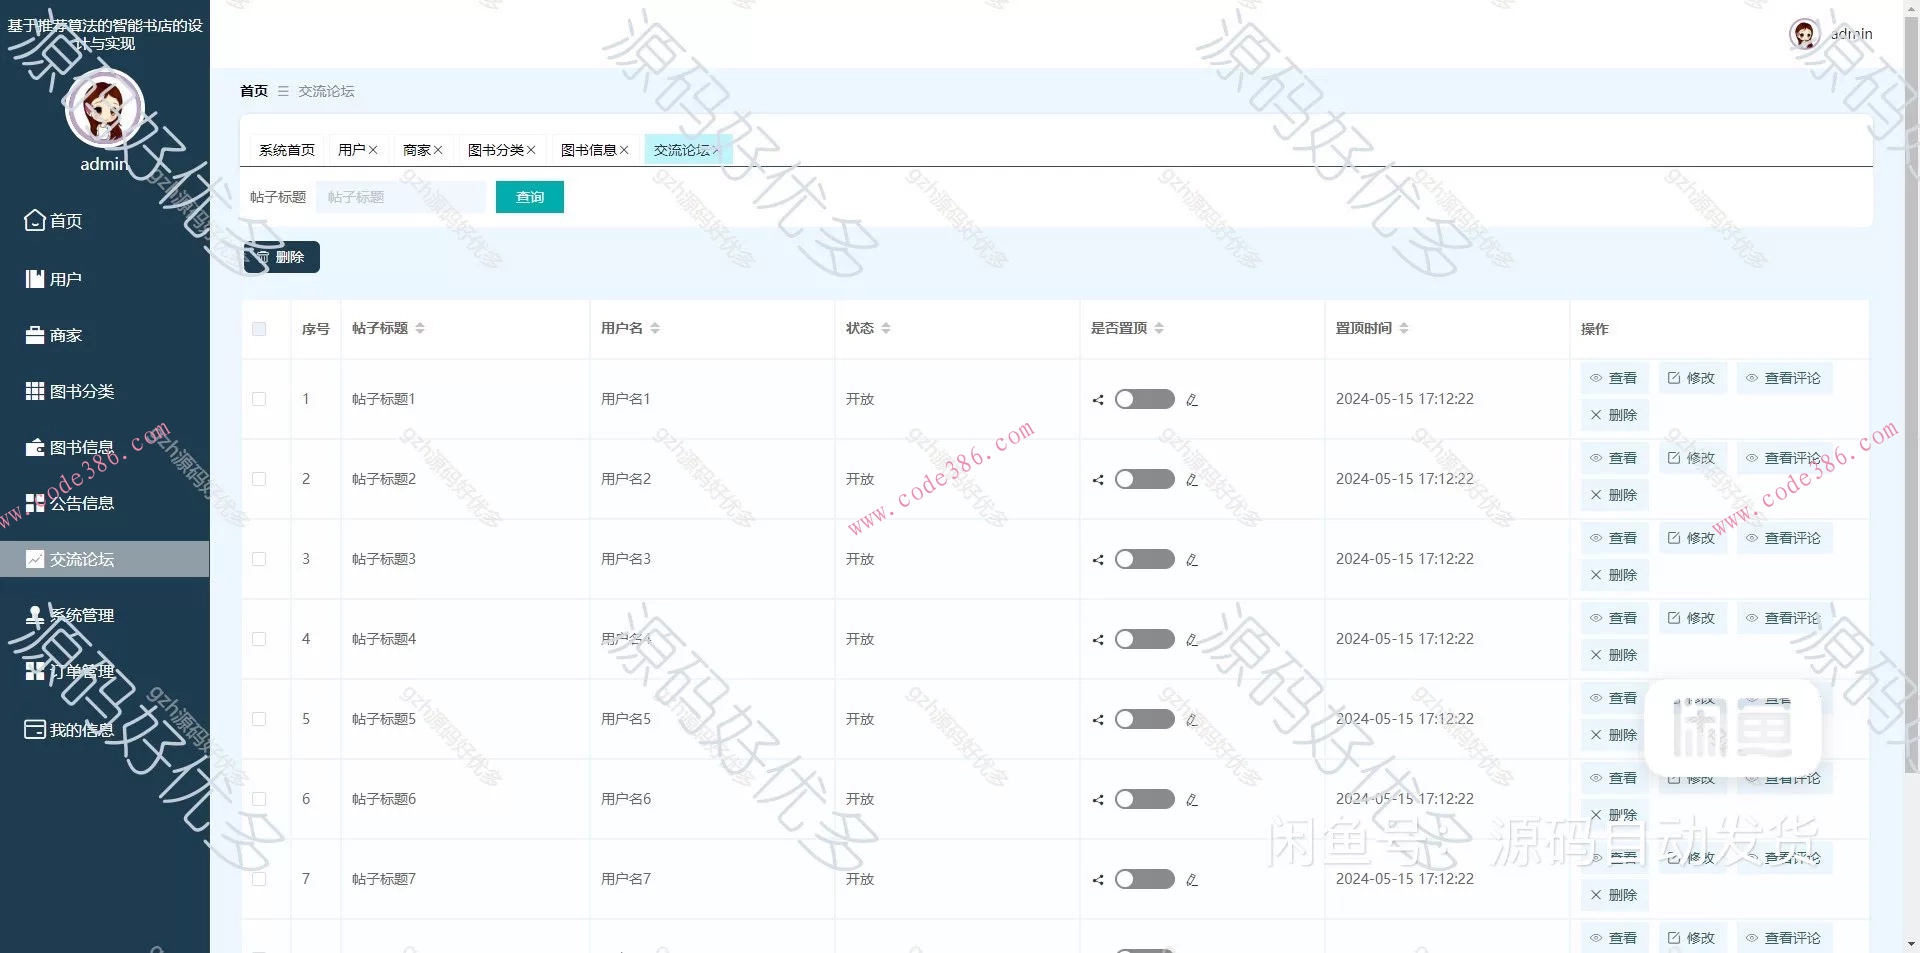Click 查看 for row 帖子标题4

1614,618
